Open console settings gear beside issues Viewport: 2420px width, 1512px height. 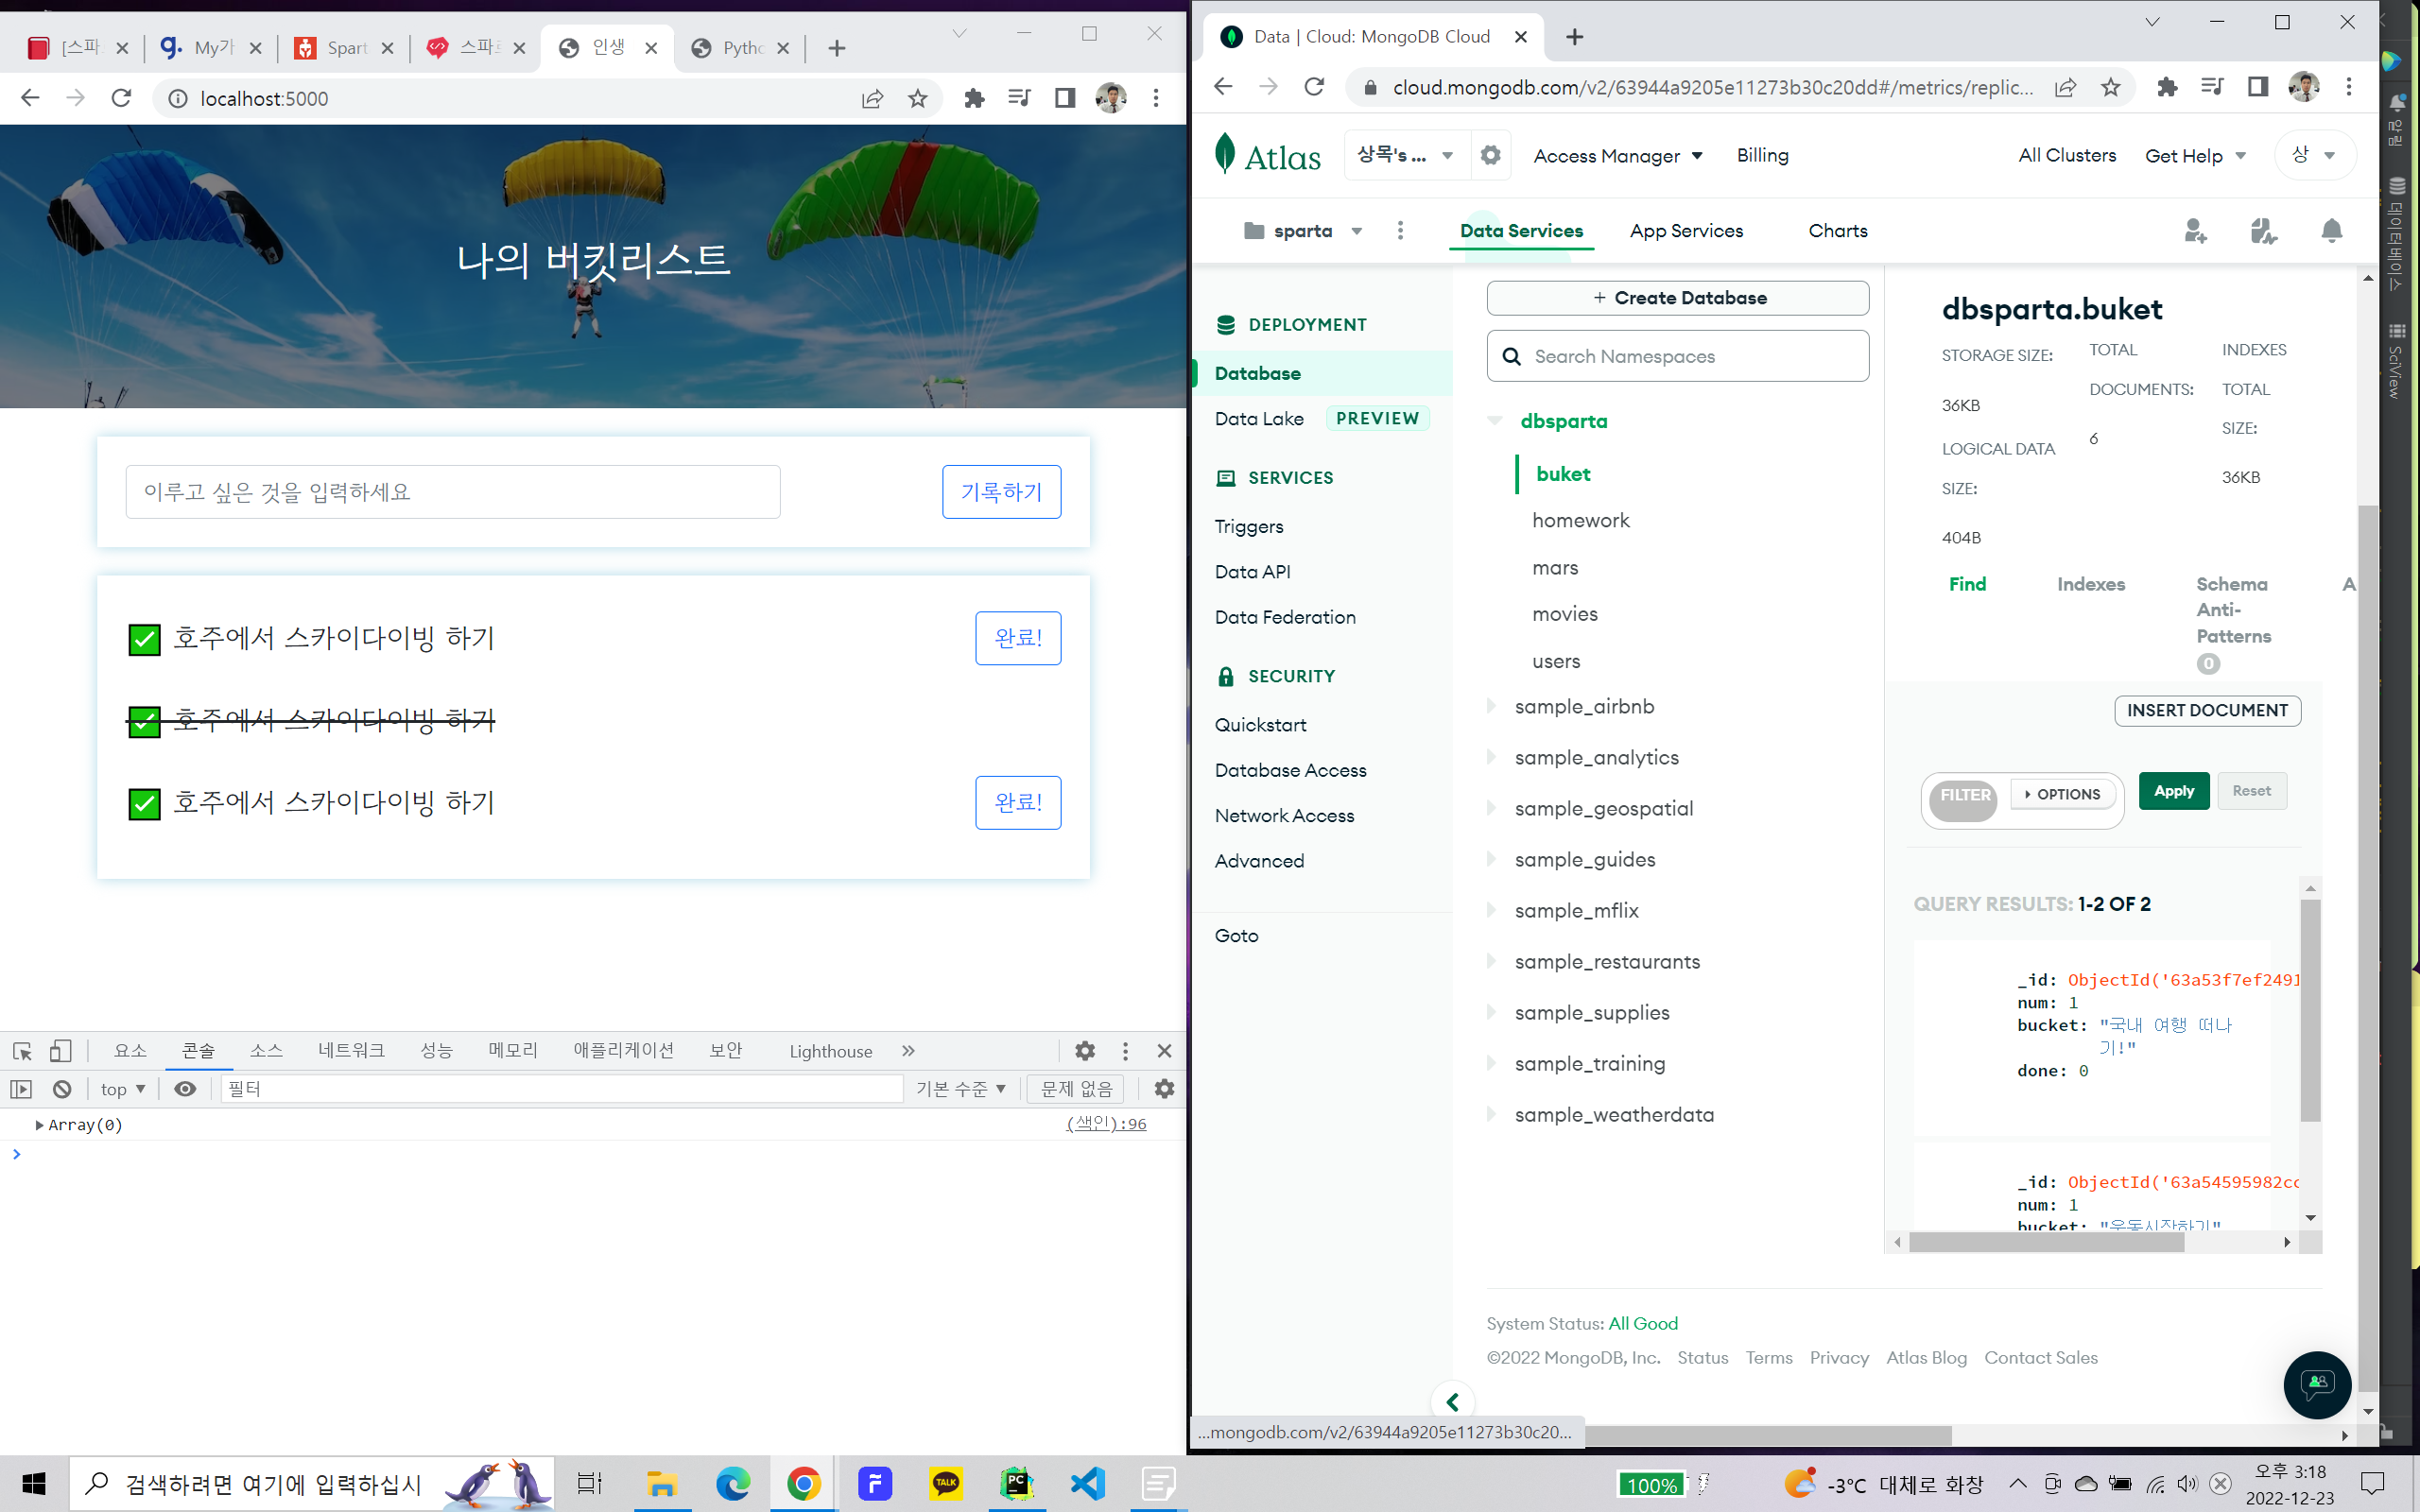click(1164, 1089)
